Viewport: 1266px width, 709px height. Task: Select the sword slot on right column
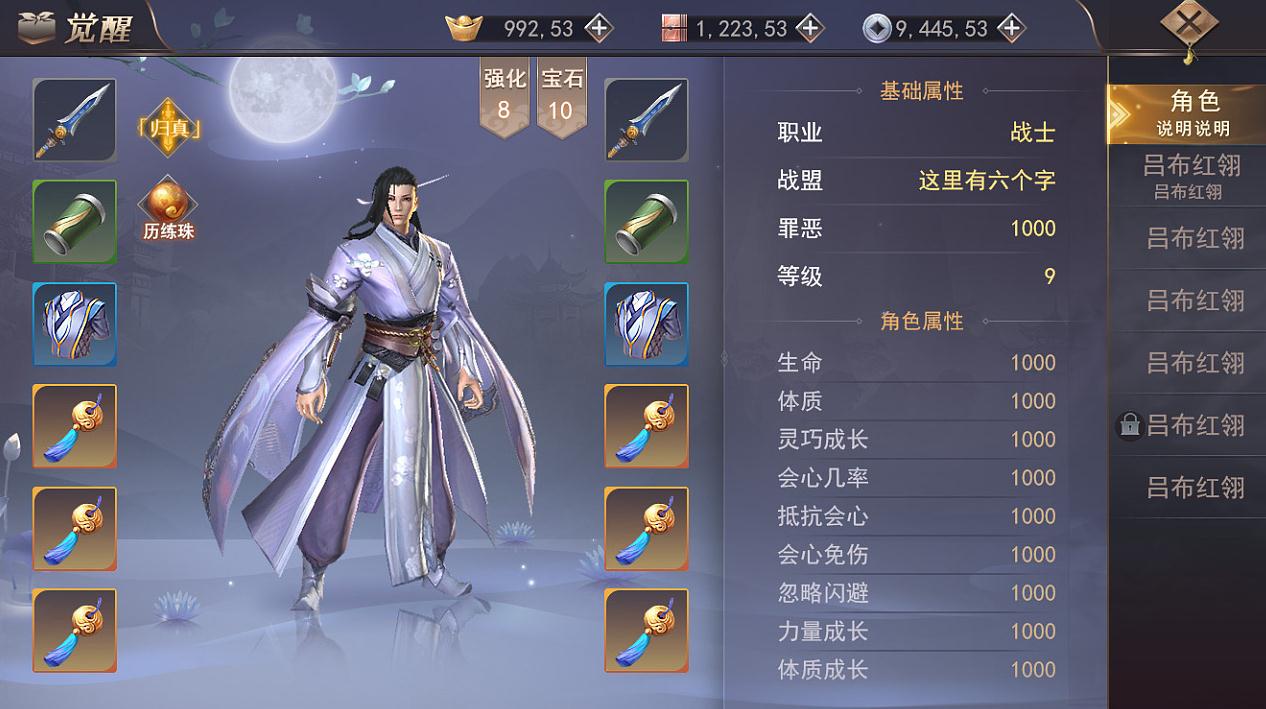click(x=646, y=120)
